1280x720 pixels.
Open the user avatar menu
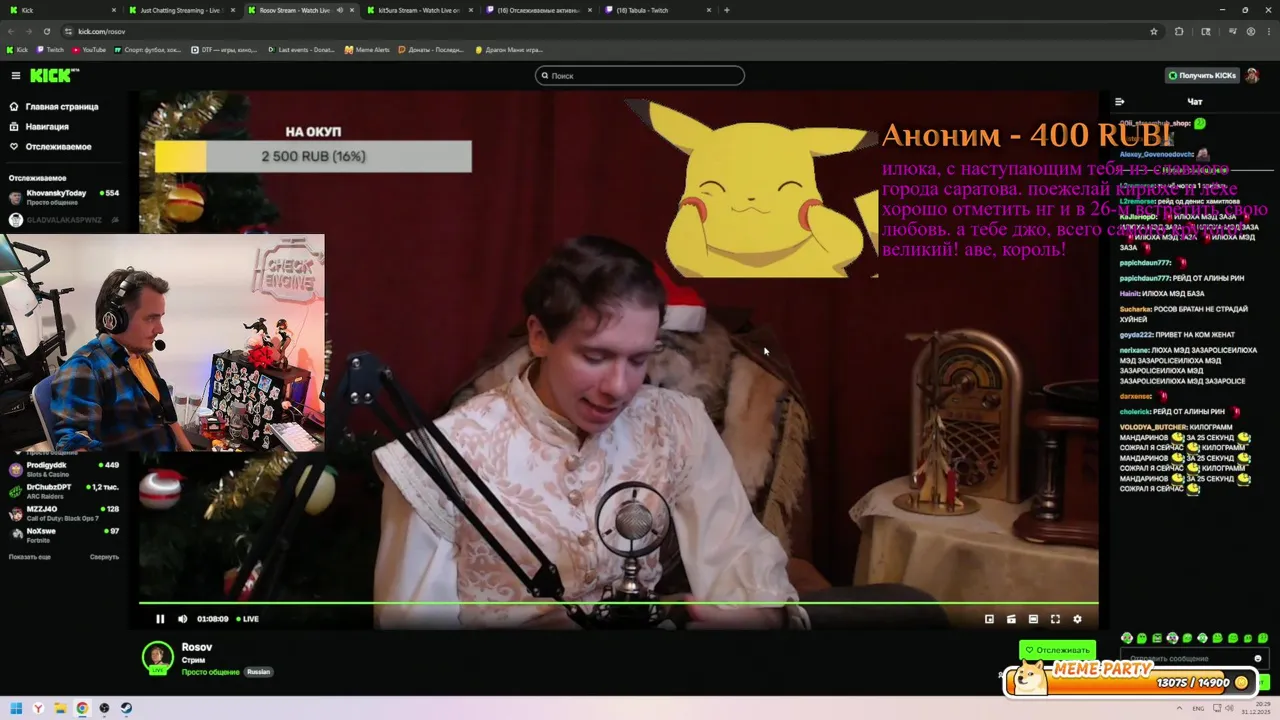(x=1252, y=75)
